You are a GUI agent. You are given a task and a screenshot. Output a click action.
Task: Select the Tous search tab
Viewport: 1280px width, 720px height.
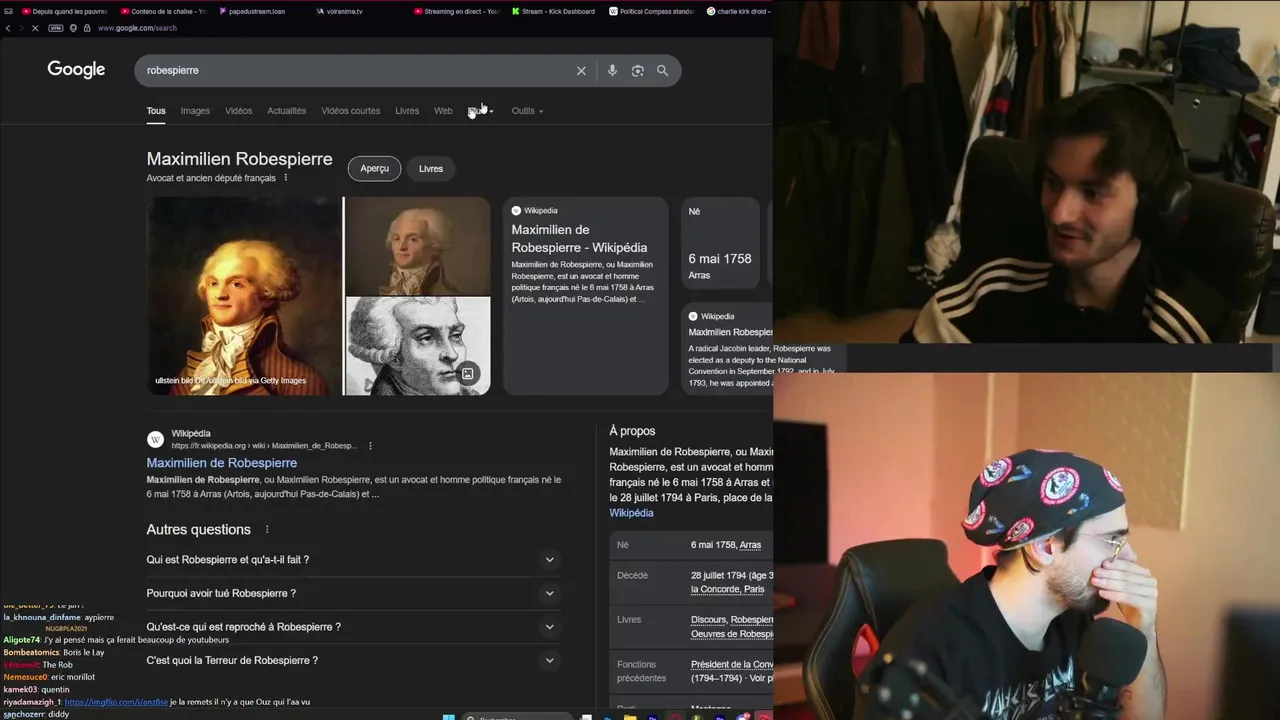(x=156, y=111)
